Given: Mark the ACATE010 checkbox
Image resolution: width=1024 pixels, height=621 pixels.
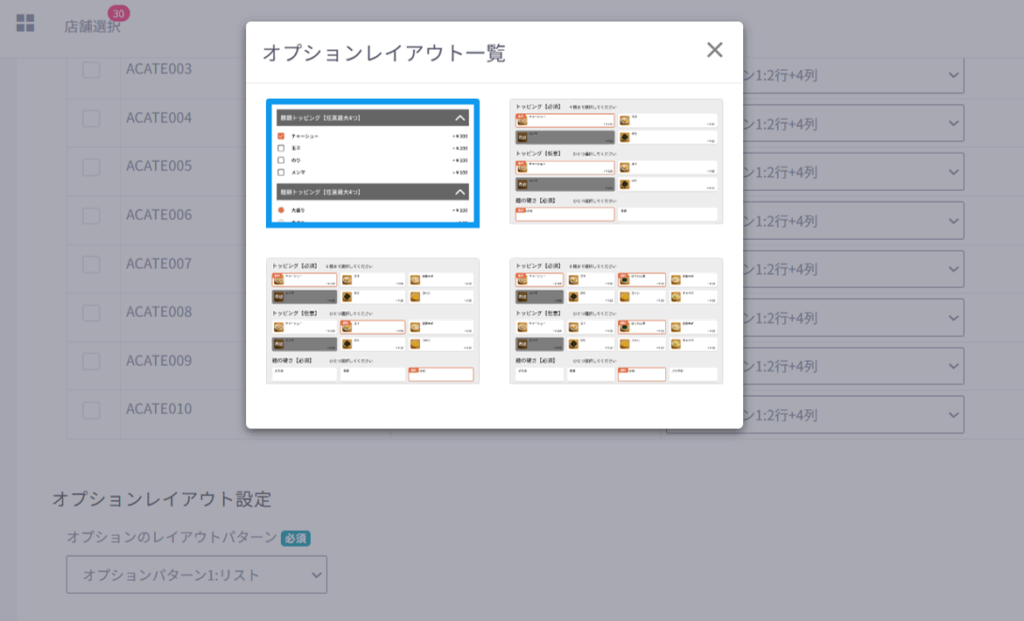Looking at the screenshot, I should tap(91, 410).
